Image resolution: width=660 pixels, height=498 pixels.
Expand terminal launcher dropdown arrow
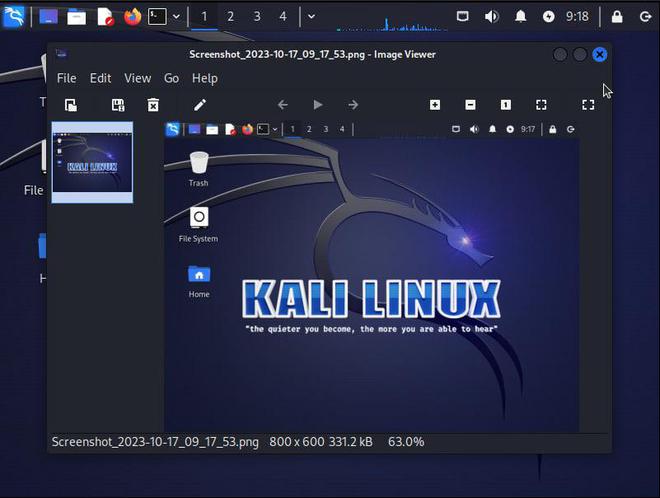coord(176,16)
